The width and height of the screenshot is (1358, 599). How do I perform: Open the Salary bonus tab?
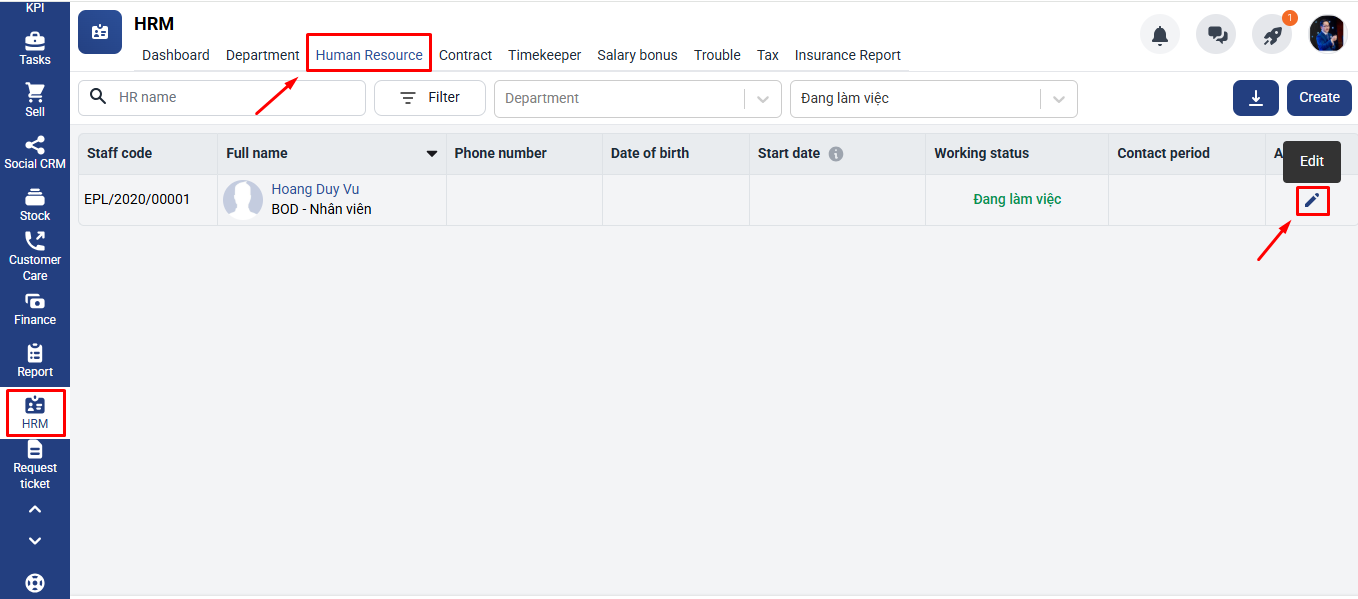(x=637, y=55)
